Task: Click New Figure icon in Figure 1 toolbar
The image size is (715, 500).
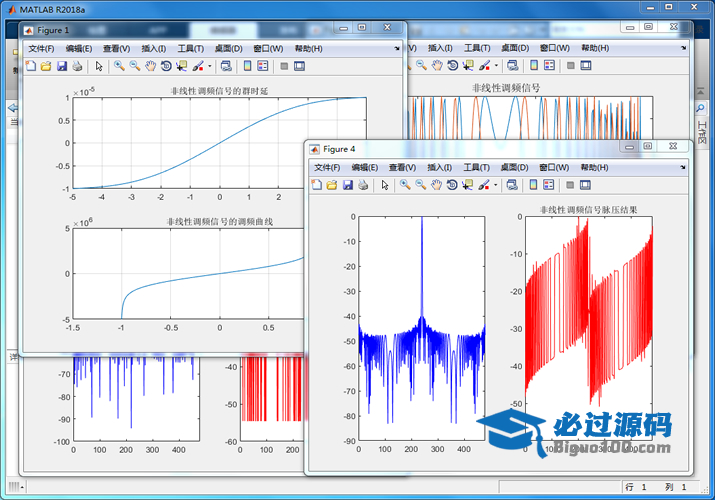Action: [x=30, y=66]
